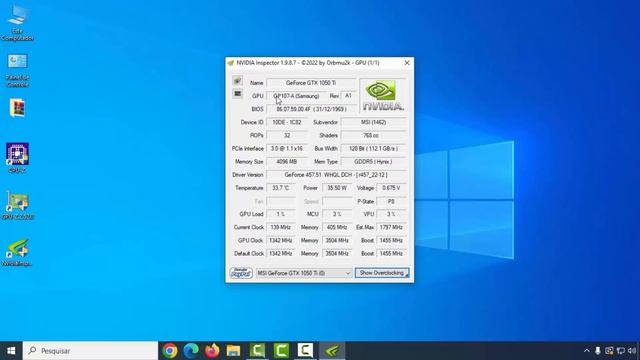Expand the hidden system tray icons chevron
This screenshot has width=640, height=360.
[587, 351]
